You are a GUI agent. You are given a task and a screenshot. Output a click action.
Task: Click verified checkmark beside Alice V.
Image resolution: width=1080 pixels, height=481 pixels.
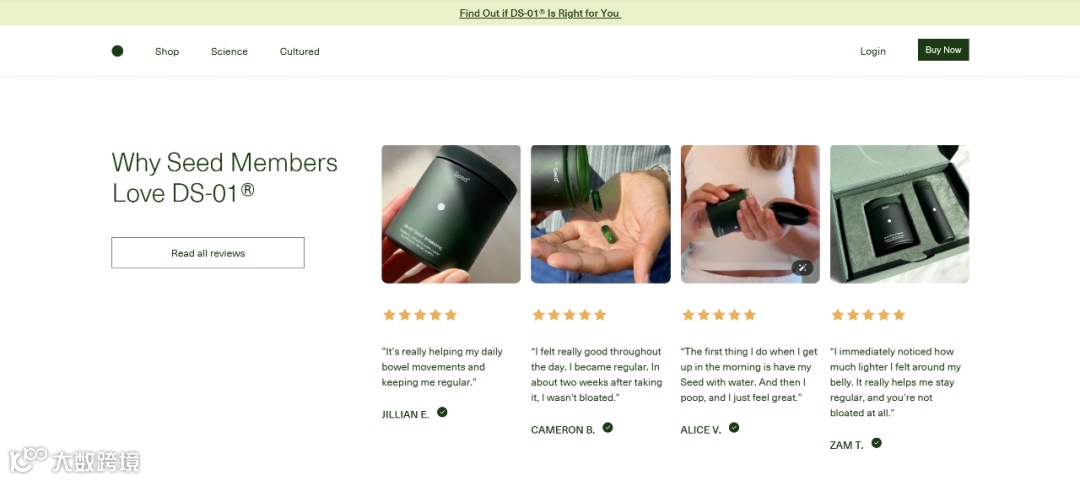734,427
